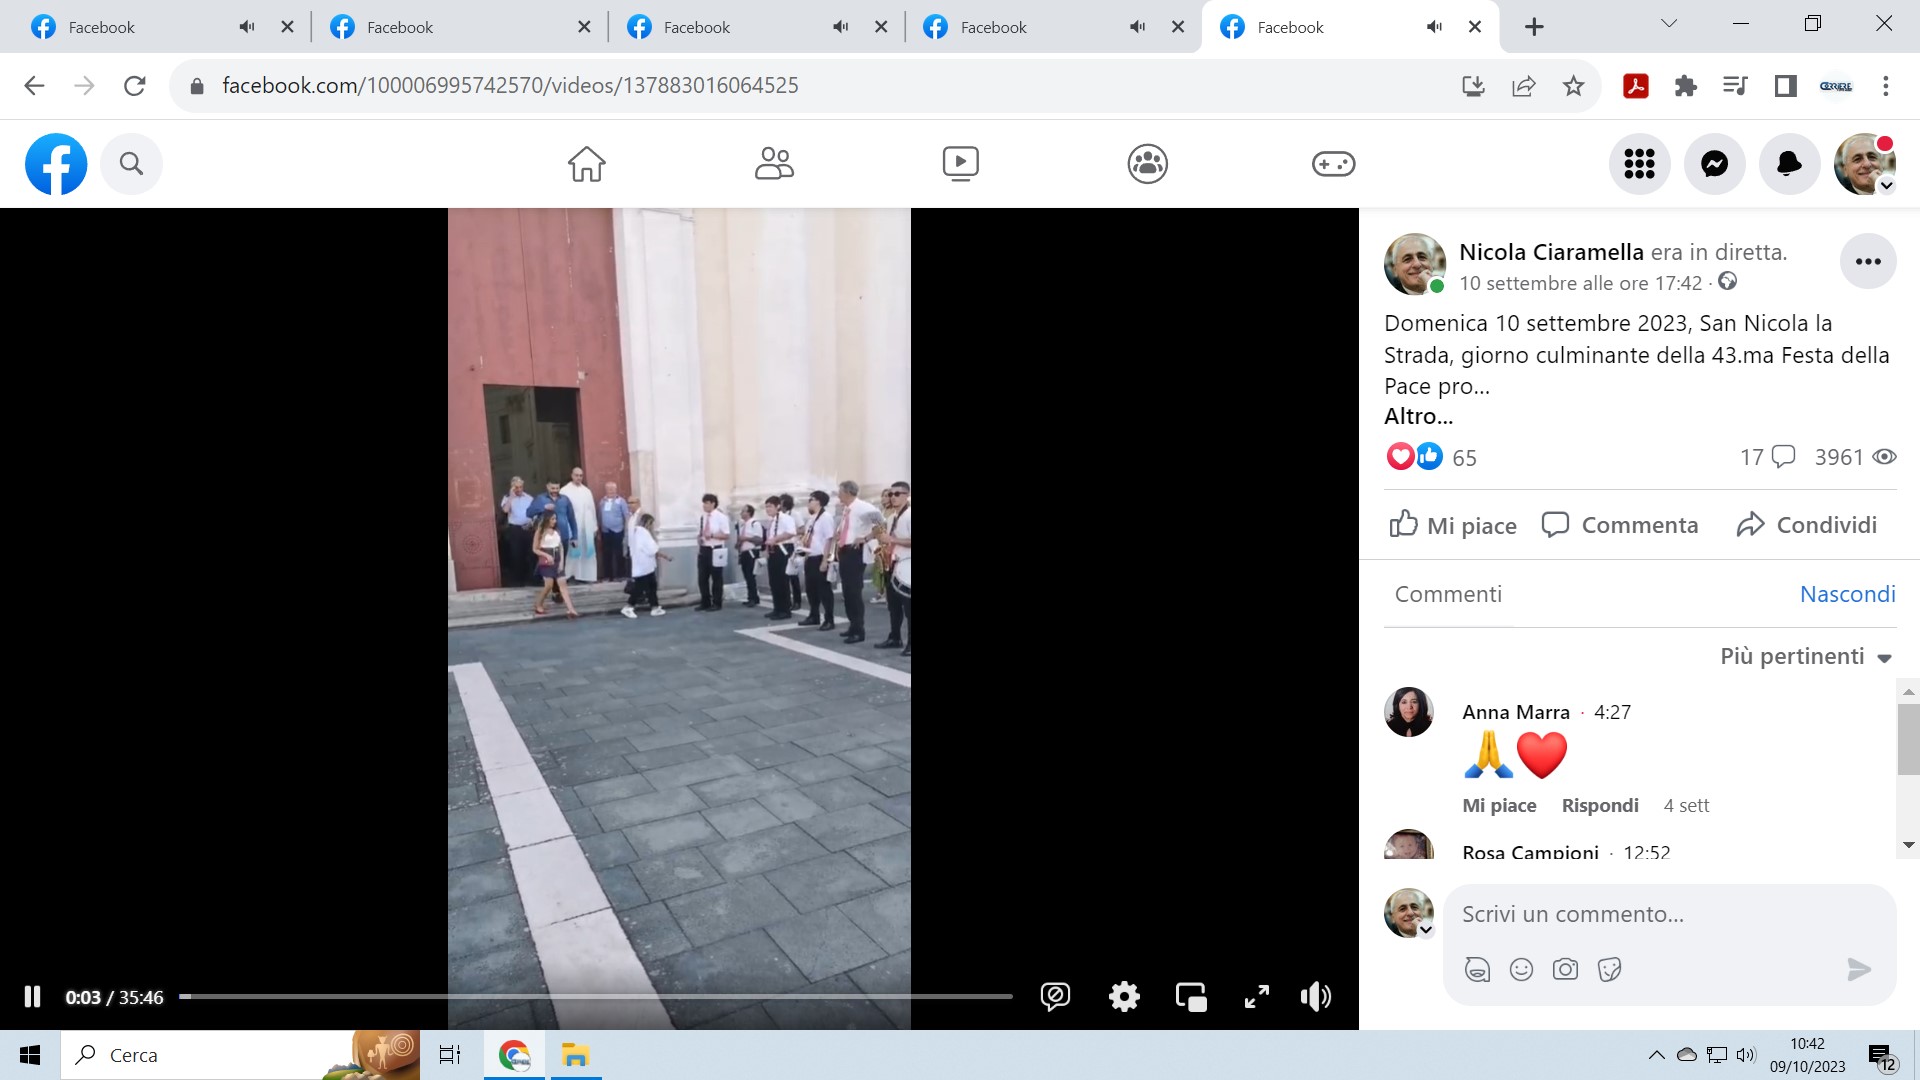The width and height of the screenshot is (1920, 1080).
Task: Open the tab search chevron
Action: 1669,23
